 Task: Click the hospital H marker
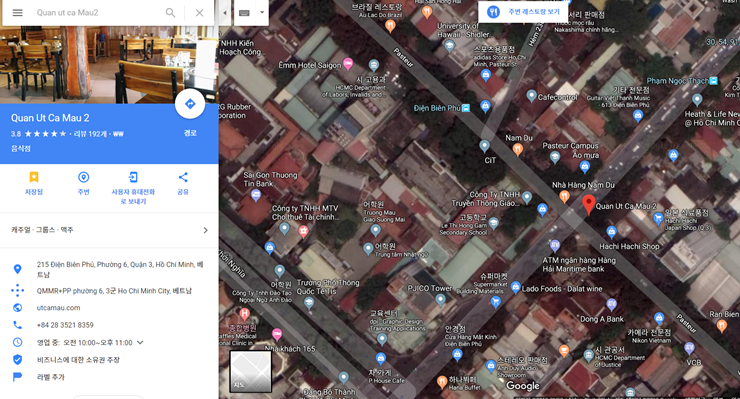[244, 314]
